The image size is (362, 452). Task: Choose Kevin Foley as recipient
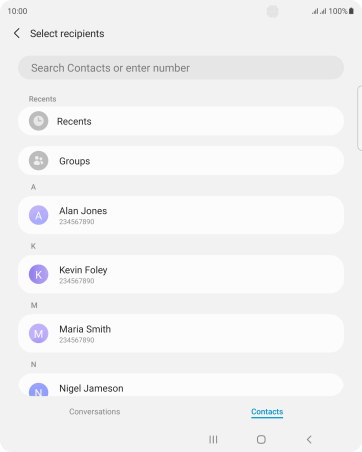point(181,274)
